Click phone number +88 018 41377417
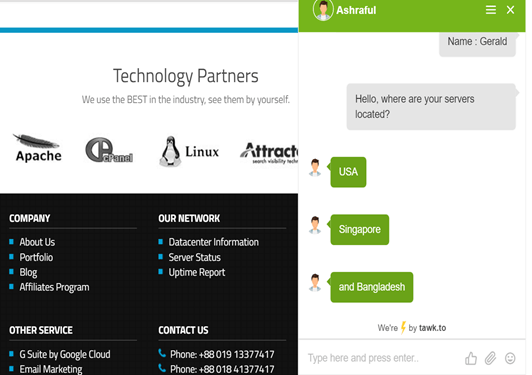Screen dimensions: 532x375 236,369
